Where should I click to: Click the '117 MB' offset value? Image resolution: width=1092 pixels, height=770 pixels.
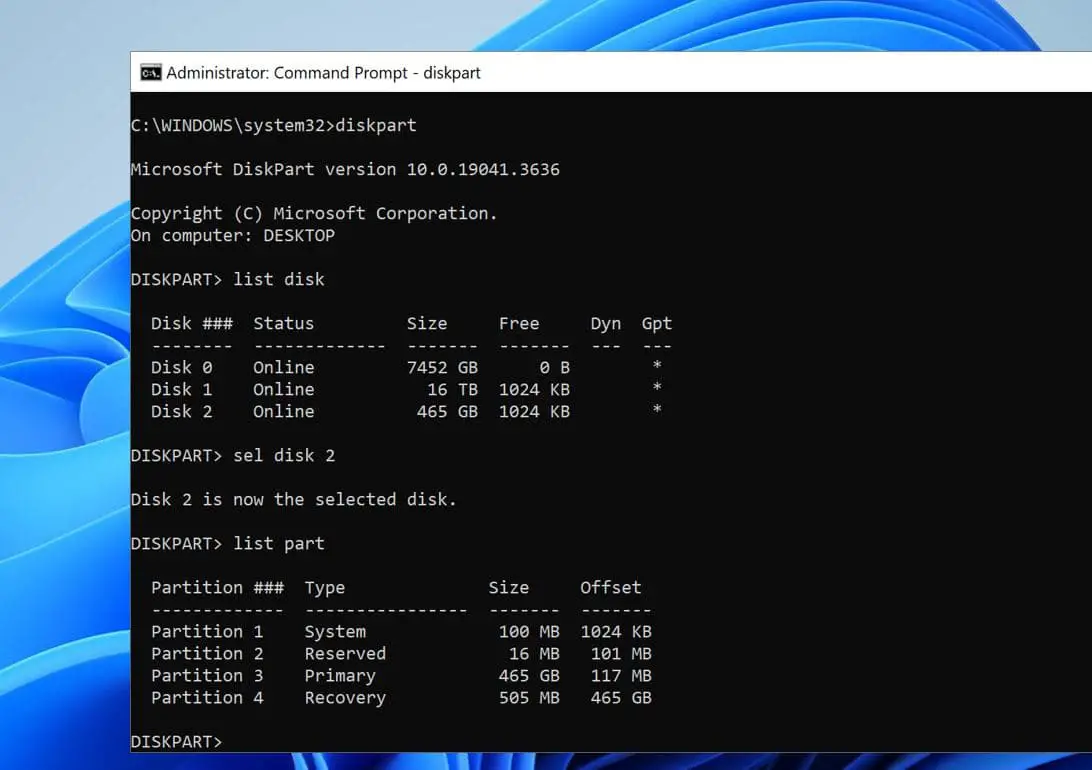pyautogui.click(x=621, y=675)
